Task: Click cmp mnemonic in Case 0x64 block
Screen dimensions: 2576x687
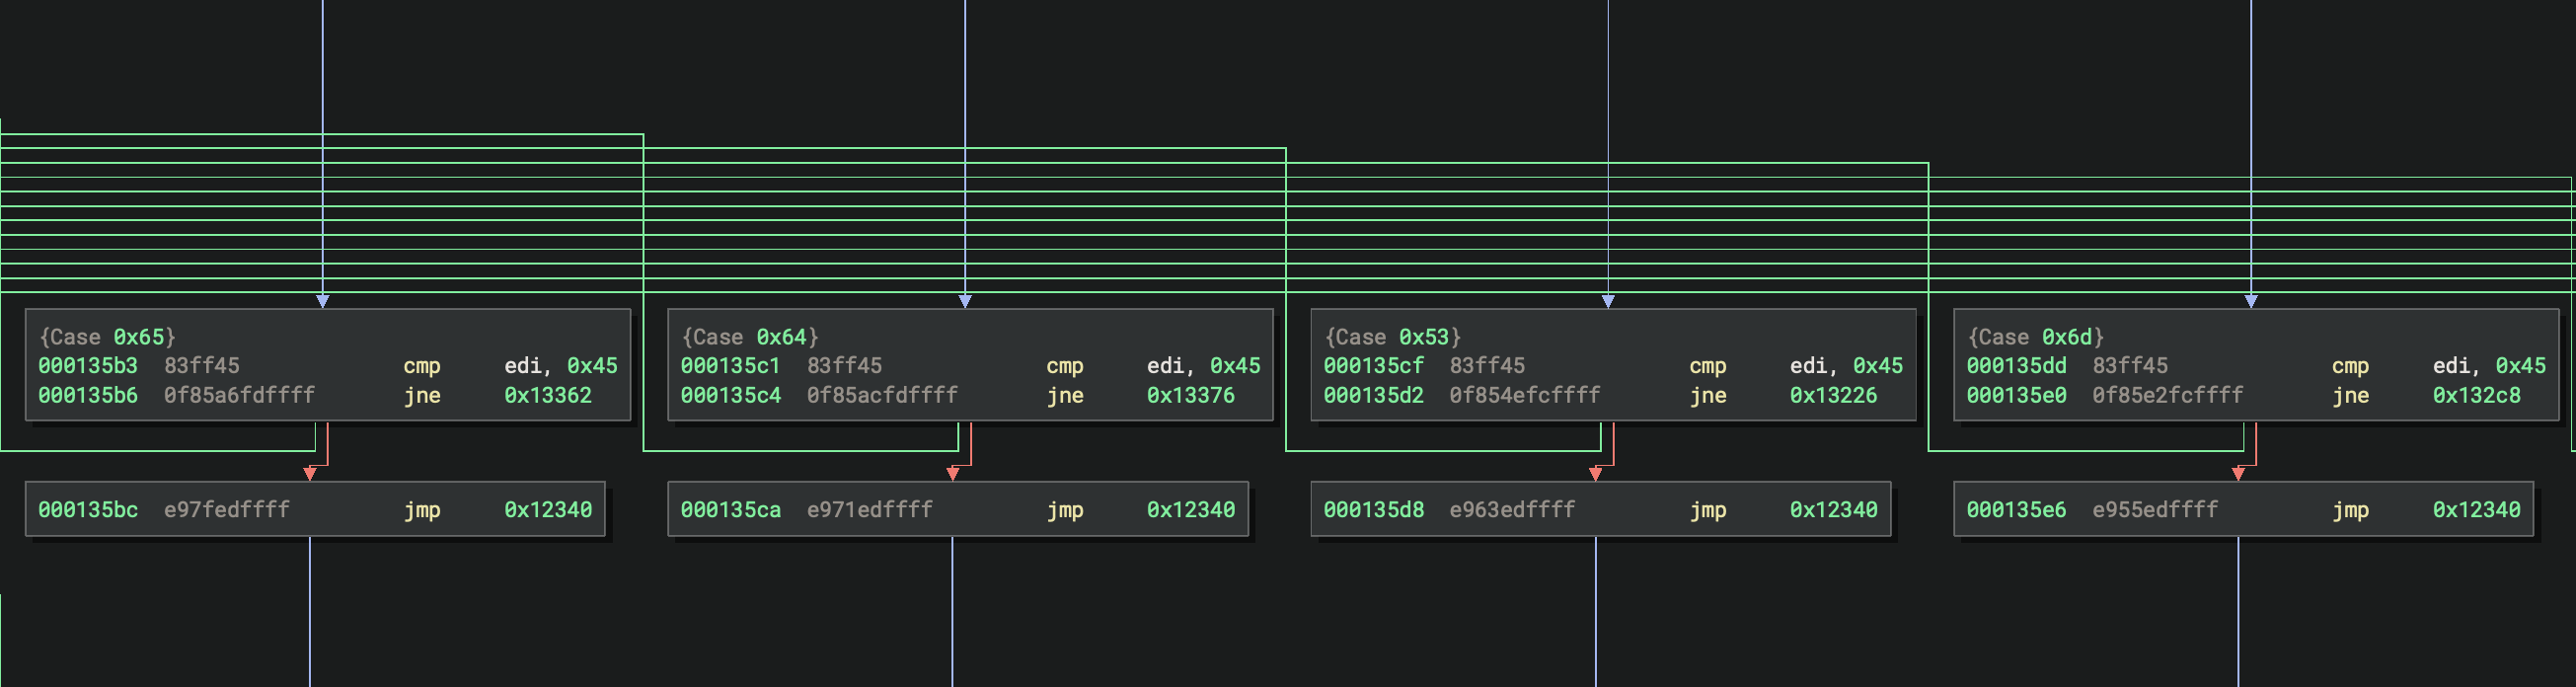Action: pos(1065,366)
